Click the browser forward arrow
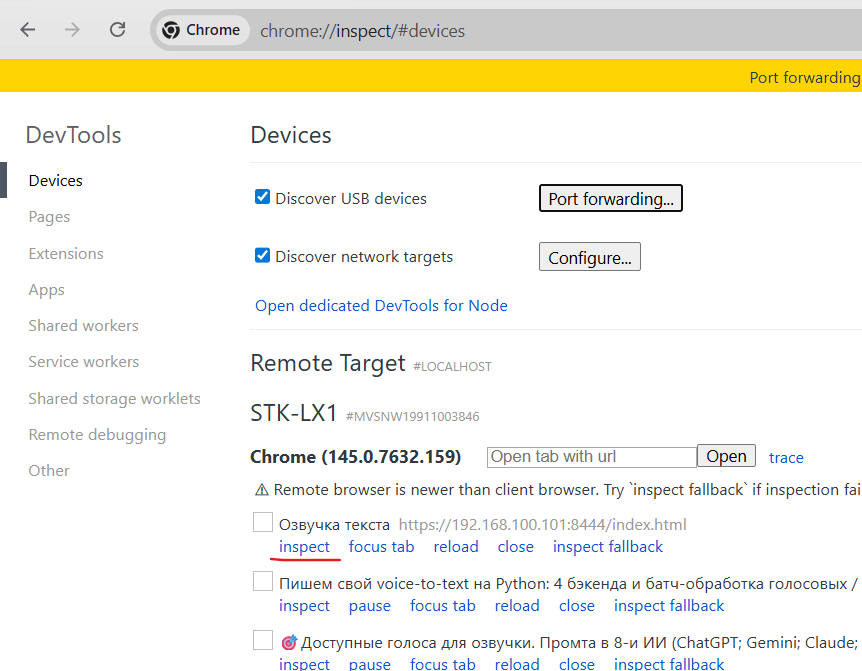The width and height of the screenshot is (862, 671). [72, 30]
